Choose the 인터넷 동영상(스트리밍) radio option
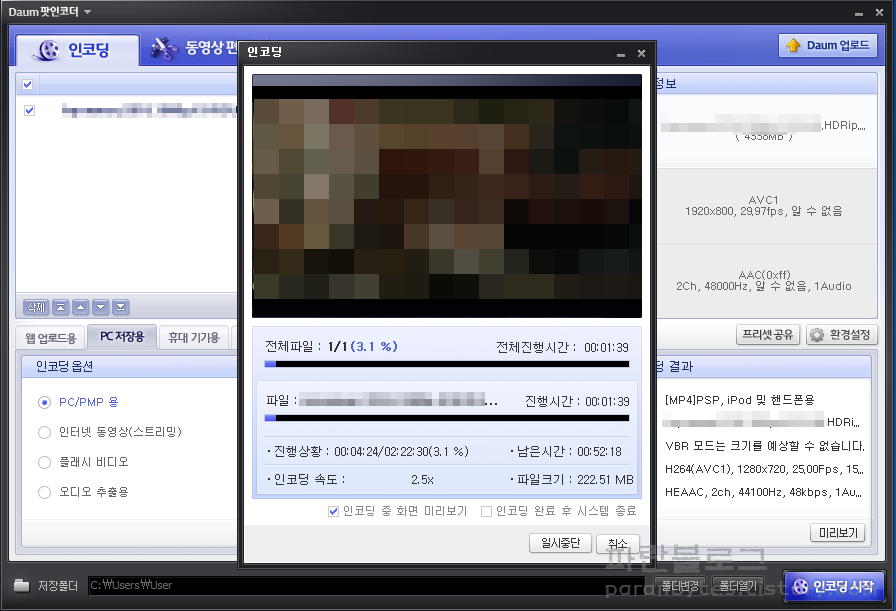 (44, 432)
